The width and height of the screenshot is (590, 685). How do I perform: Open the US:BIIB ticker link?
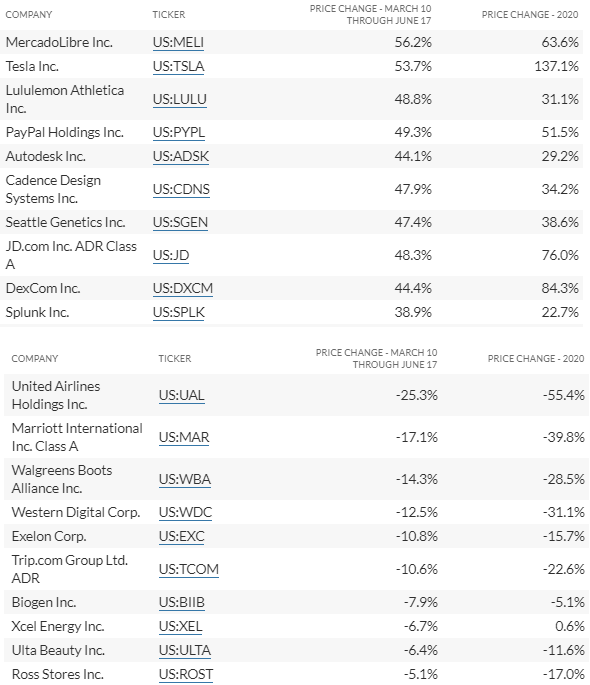click(182, 602)
